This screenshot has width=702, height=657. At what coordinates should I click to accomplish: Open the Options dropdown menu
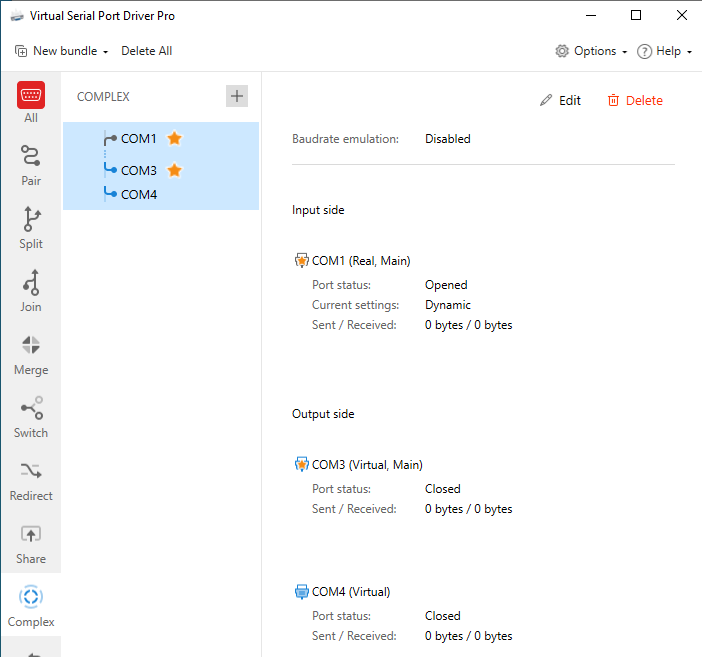click(591, 51)
